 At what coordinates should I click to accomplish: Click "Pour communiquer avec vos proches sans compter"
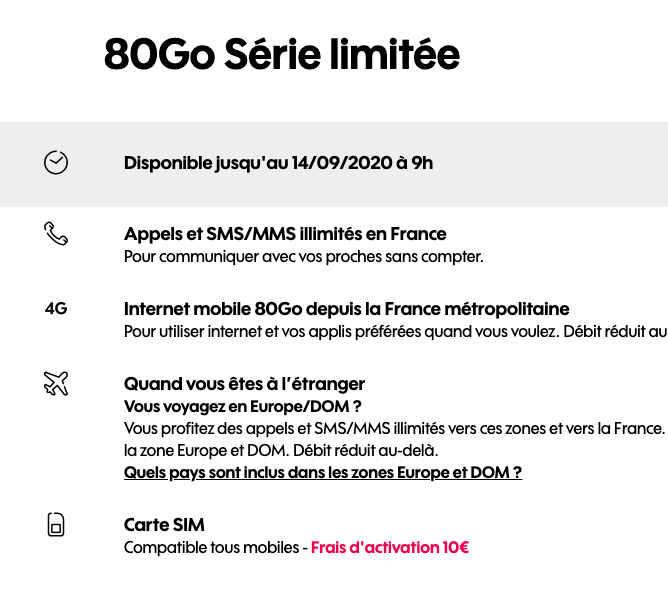pos(303,257)
